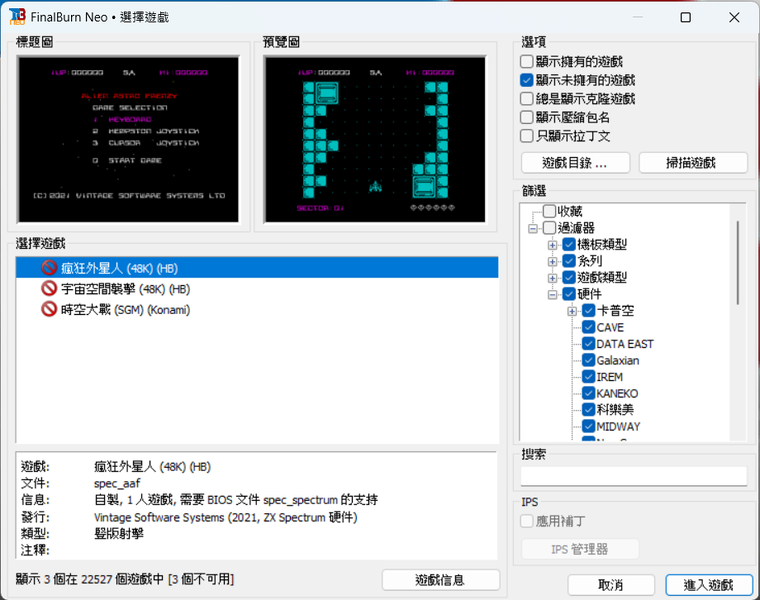Click 進入遊戲 button

pyautogui.click(x=709, y=585)
